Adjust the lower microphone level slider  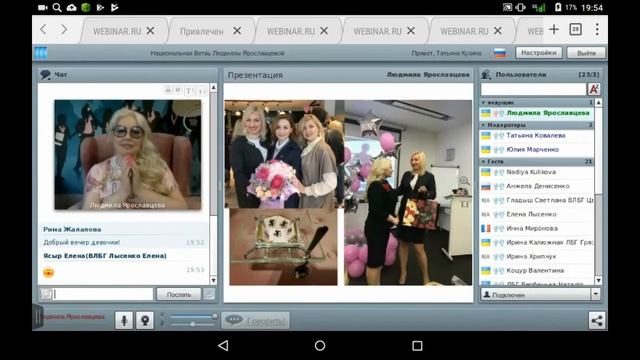pos(193,324)
